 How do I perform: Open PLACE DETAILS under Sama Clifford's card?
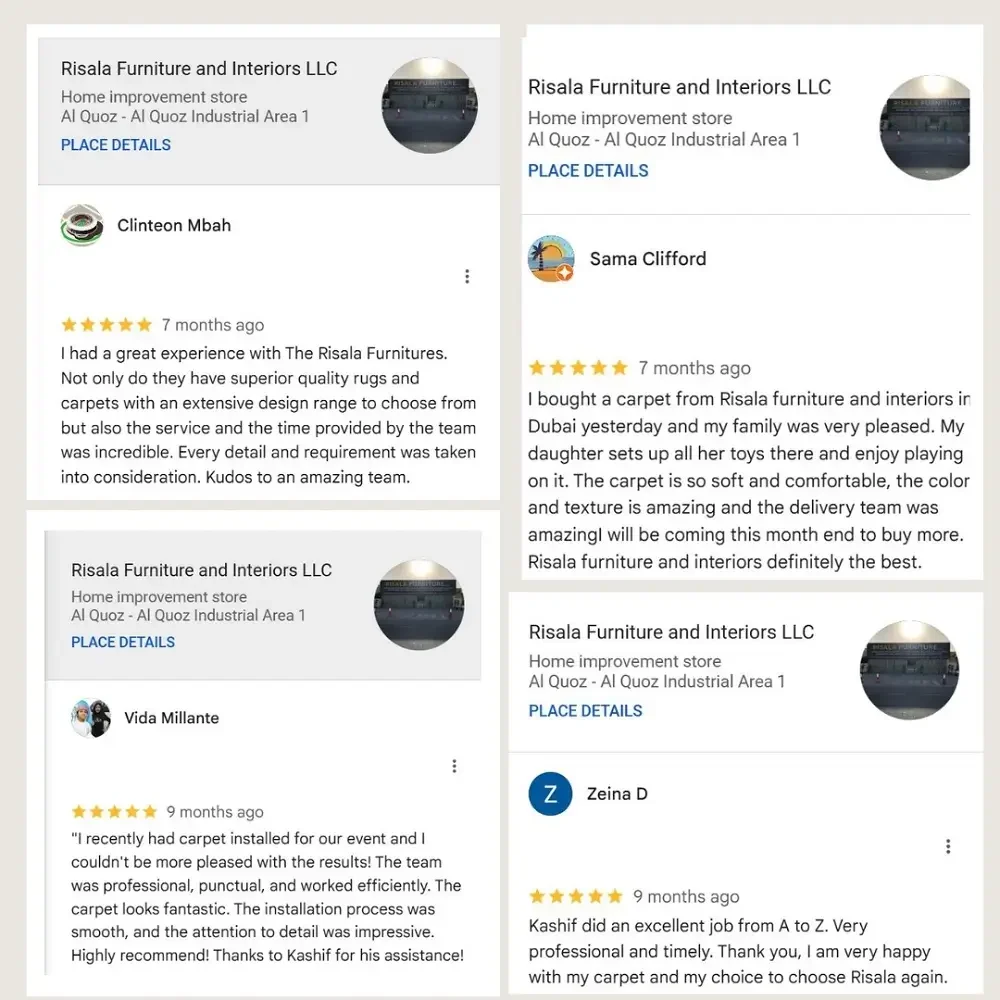[587, 170]
